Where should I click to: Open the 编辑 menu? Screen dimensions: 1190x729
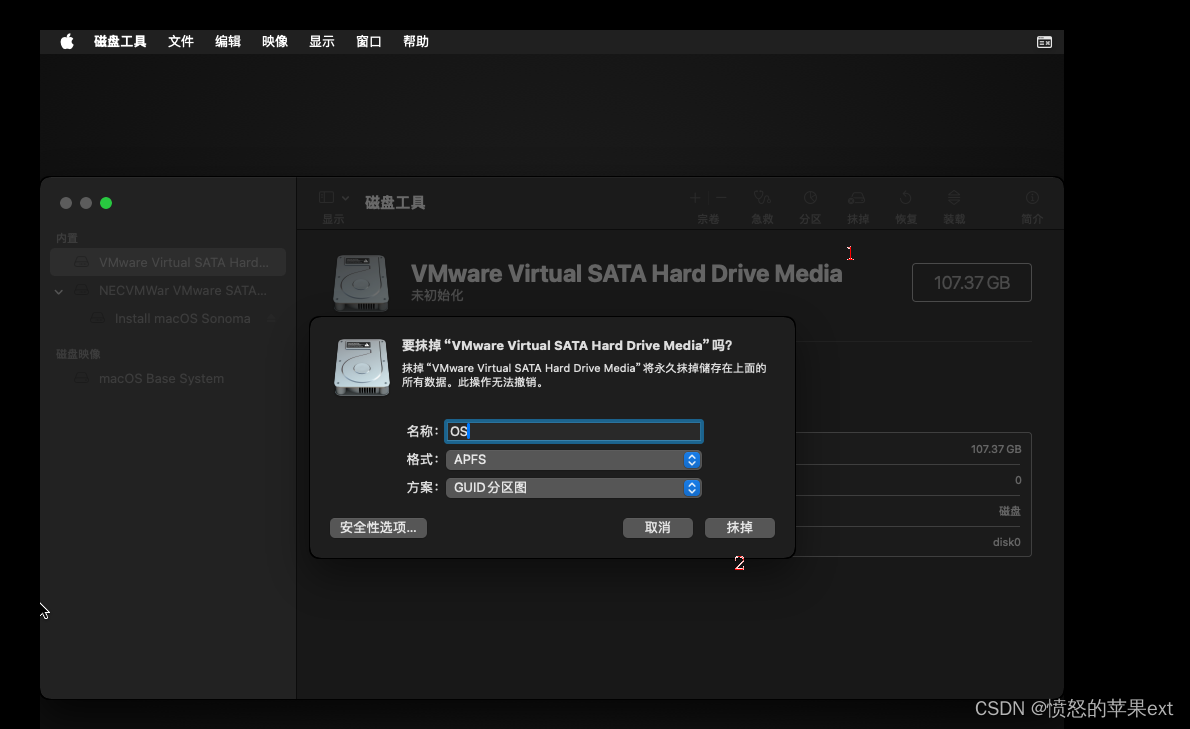click(228, 42)
